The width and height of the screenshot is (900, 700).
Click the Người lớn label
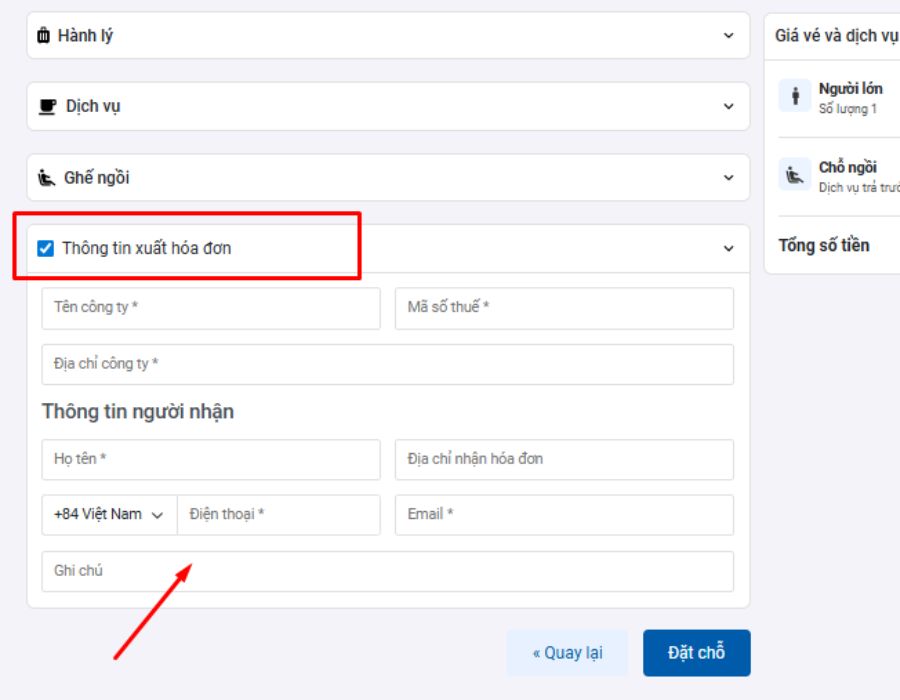click(x=850, y=89)
